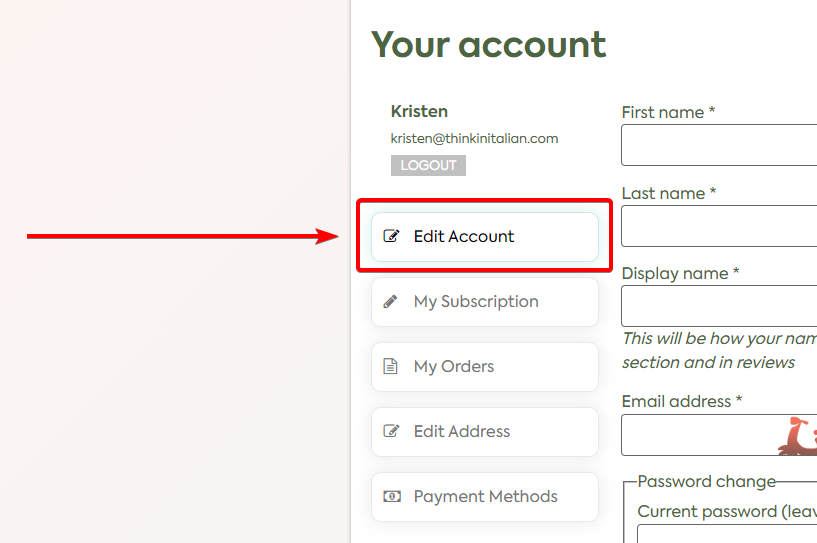Click the edit icon beside Edit Address
817x543 pixels.
tap(391, 432)
